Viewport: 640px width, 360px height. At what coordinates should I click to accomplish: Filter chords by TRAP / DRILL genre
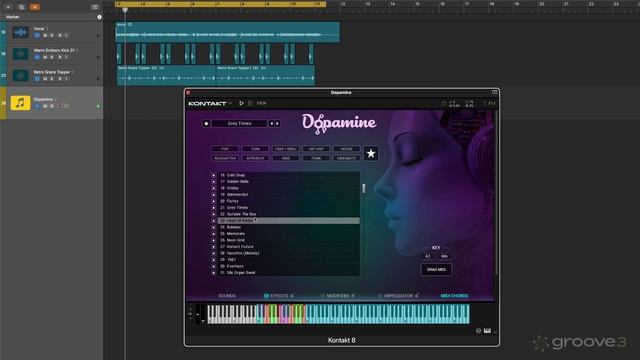click(x=286, y=149)
